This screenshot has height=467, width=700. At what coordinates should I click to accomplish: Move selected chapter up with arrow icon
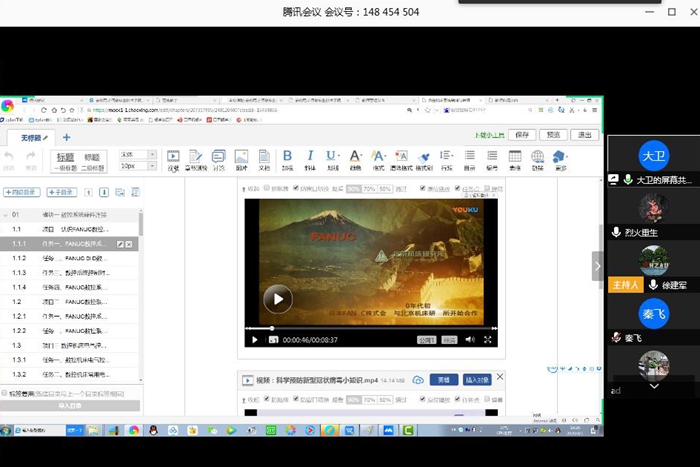[x=89, y=192]
